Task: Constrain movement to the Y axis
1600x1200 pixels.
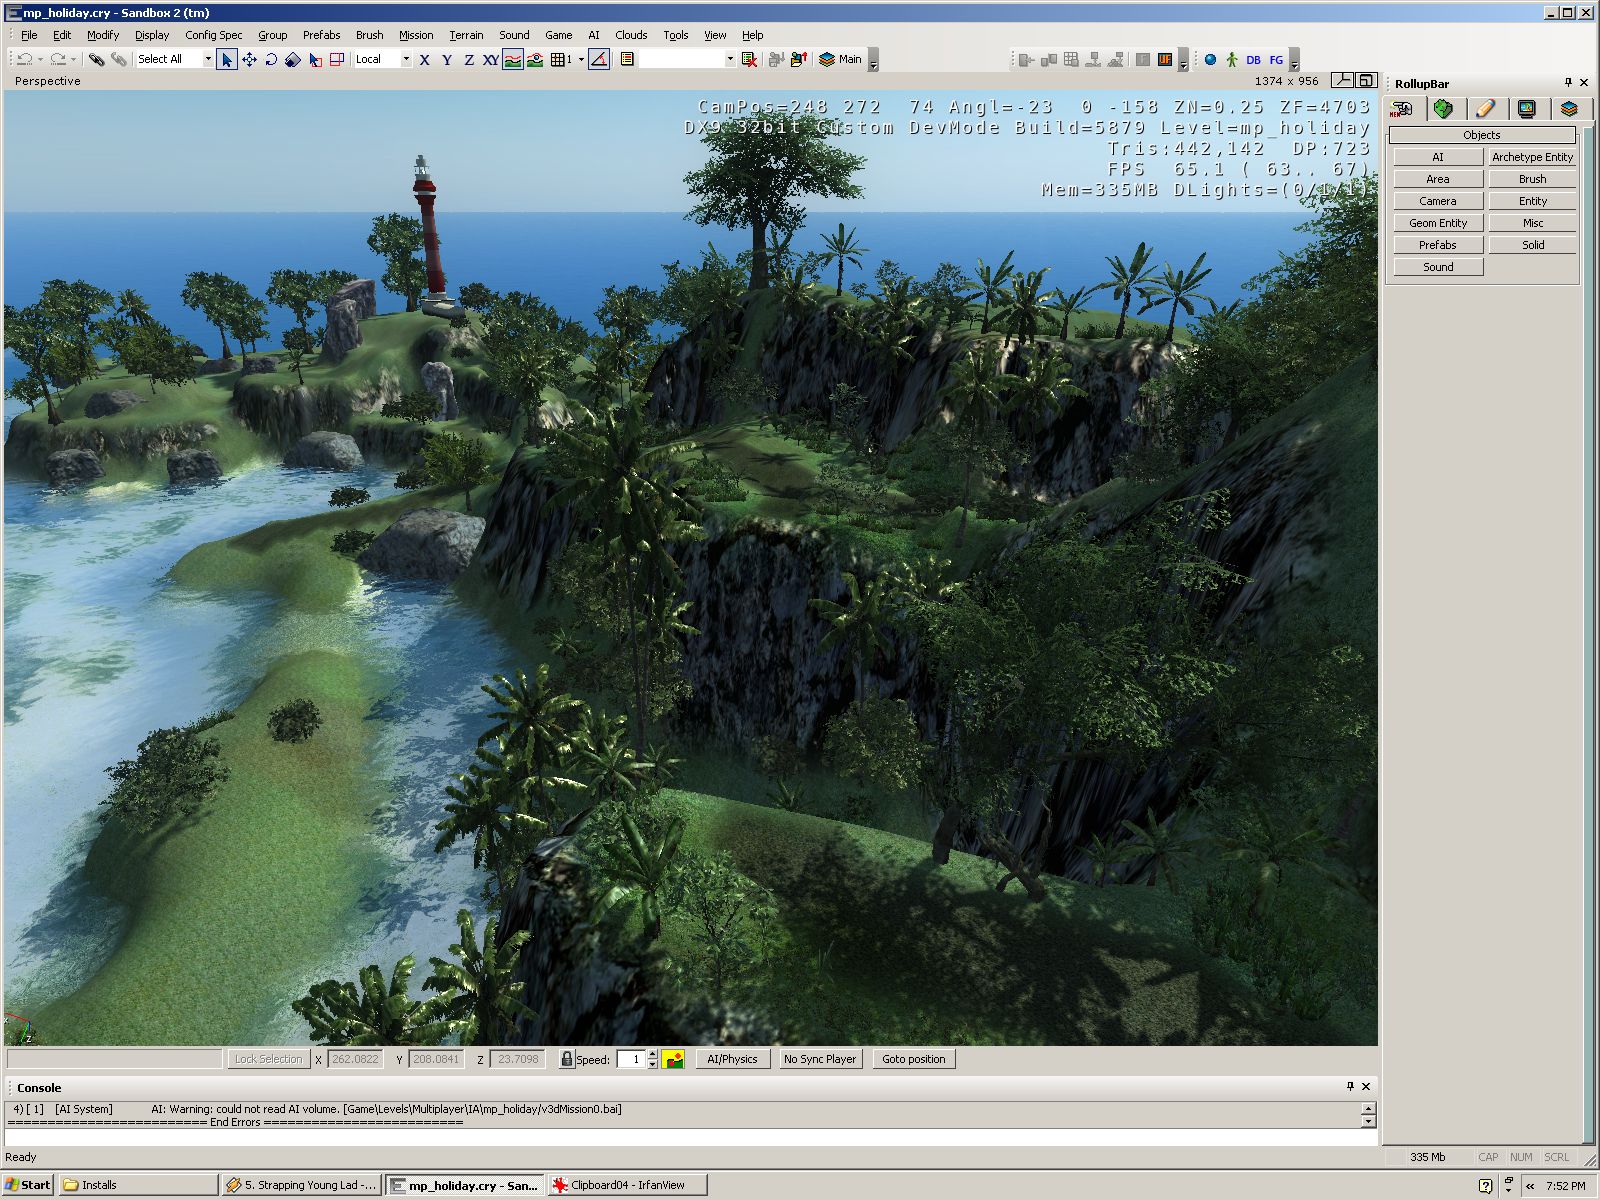Action: click(x=446, y=60)
